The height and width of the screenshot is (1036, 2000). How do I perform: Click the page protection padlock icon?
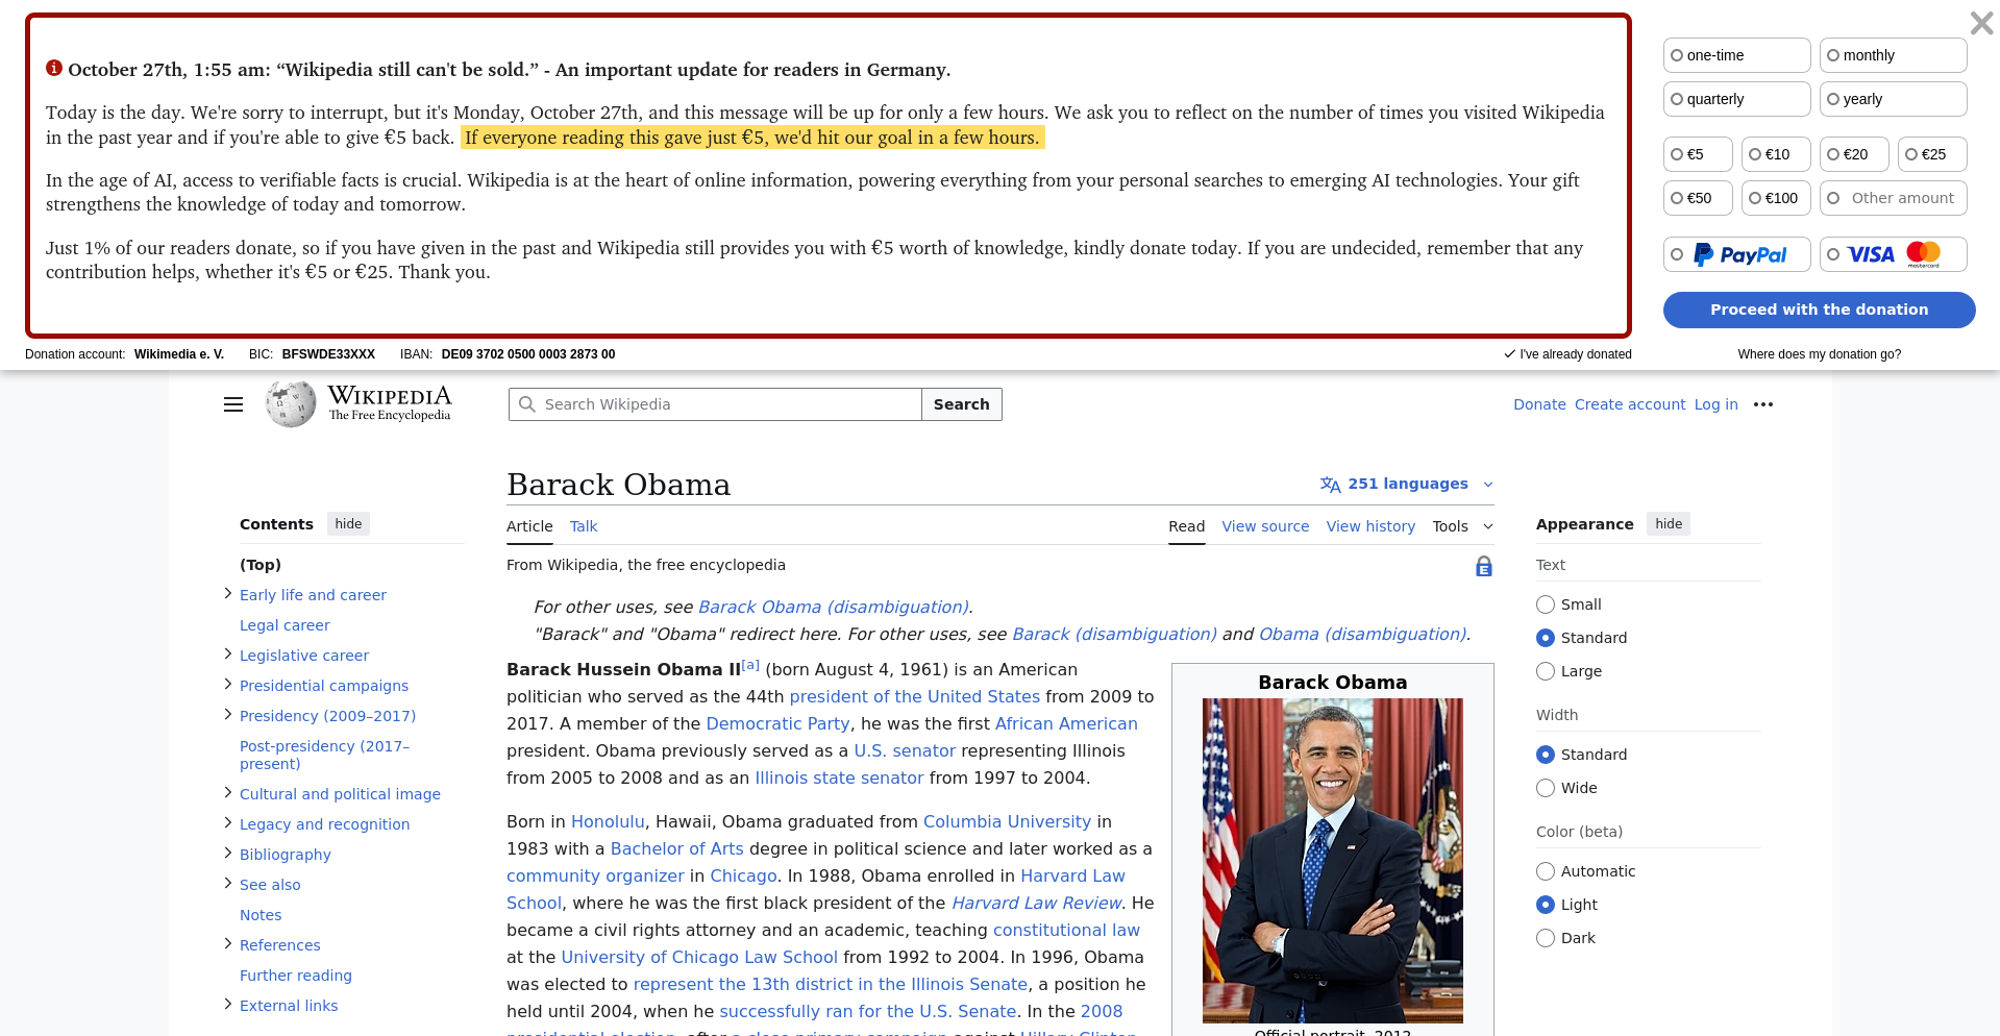click(1483, 567)
